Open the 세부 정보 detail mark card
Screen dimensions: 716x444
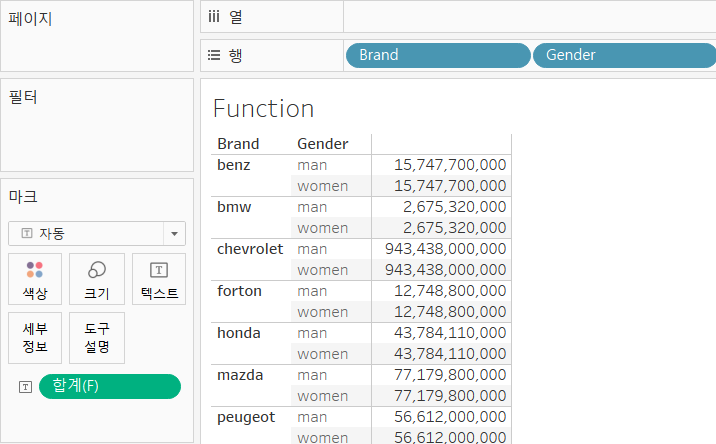click(x=35, y=338)
